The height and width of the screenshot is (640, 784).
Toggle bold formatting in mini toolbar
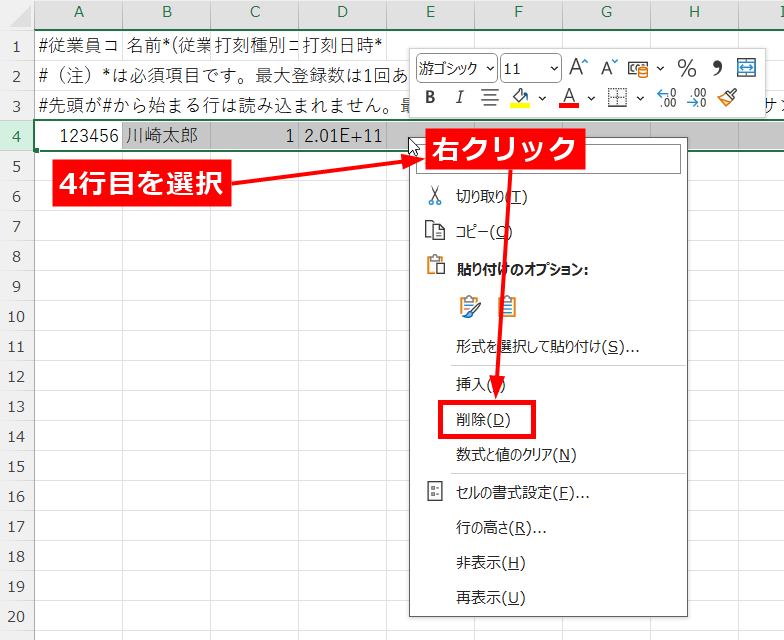(x=430, y=97)
